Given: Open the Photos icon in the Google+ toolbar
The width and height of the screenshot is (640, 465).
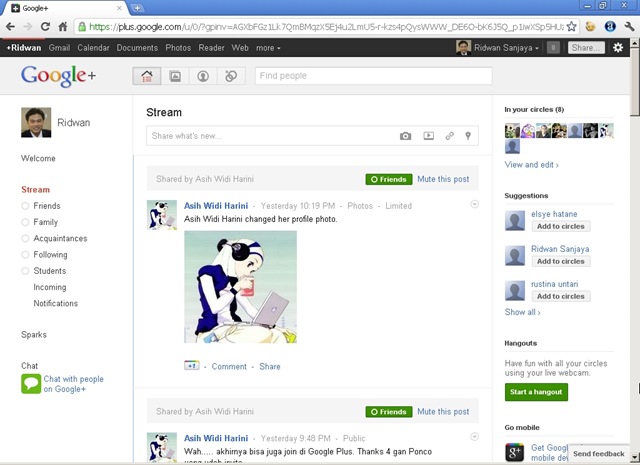Looking at the screenshot, I should 175,76.
